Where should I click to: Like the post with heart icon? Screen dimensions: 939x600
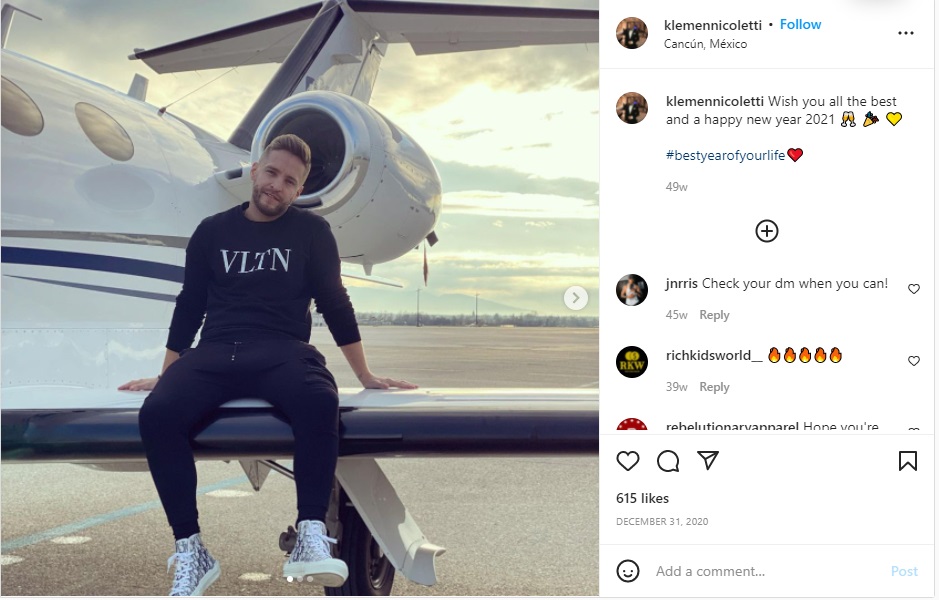[x=628, y=461]
